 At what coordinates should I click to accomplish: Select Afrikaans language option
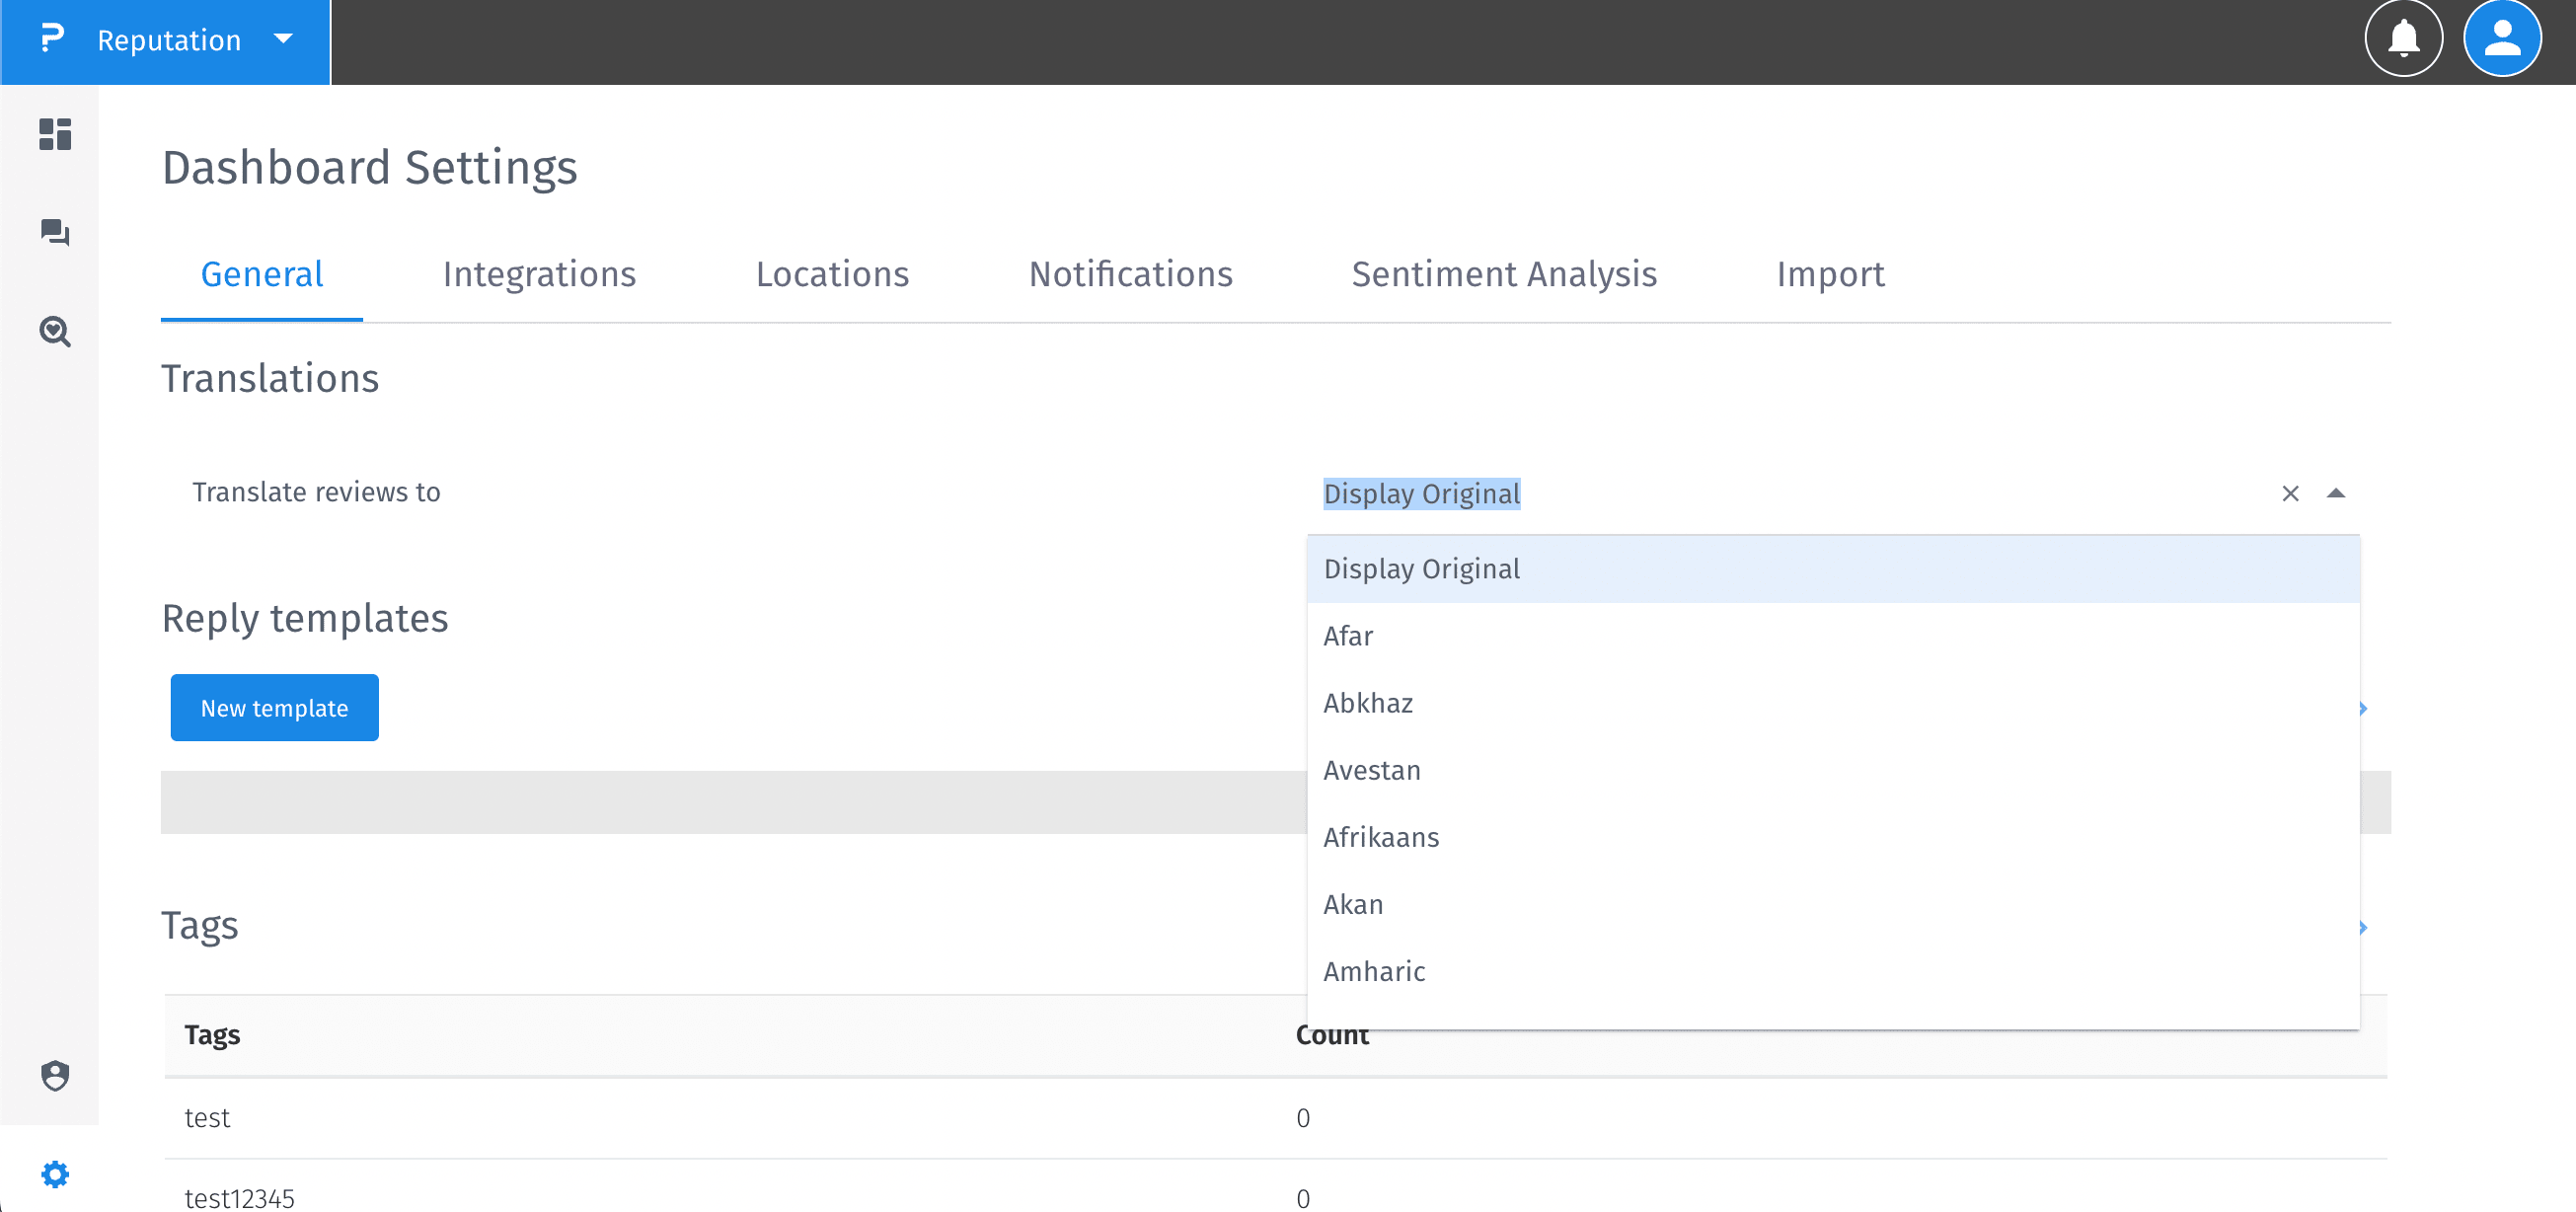tap(1832, 837)
